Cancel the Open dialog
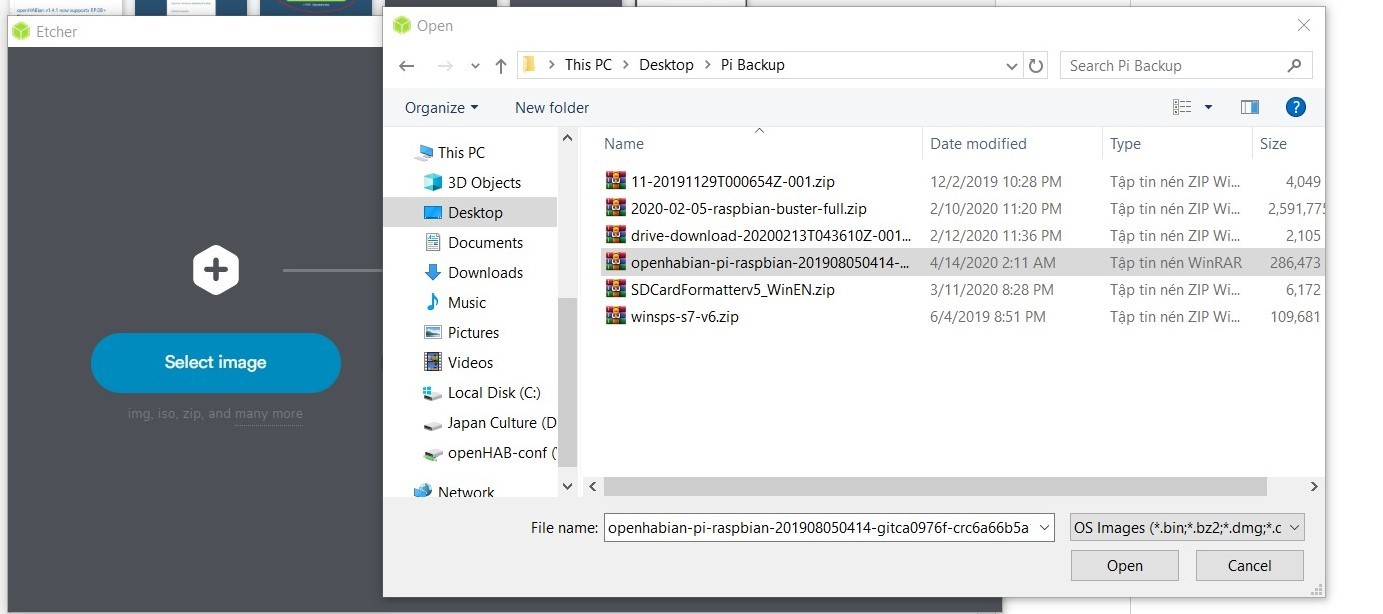The image size is (1383, 614). 1249,565
